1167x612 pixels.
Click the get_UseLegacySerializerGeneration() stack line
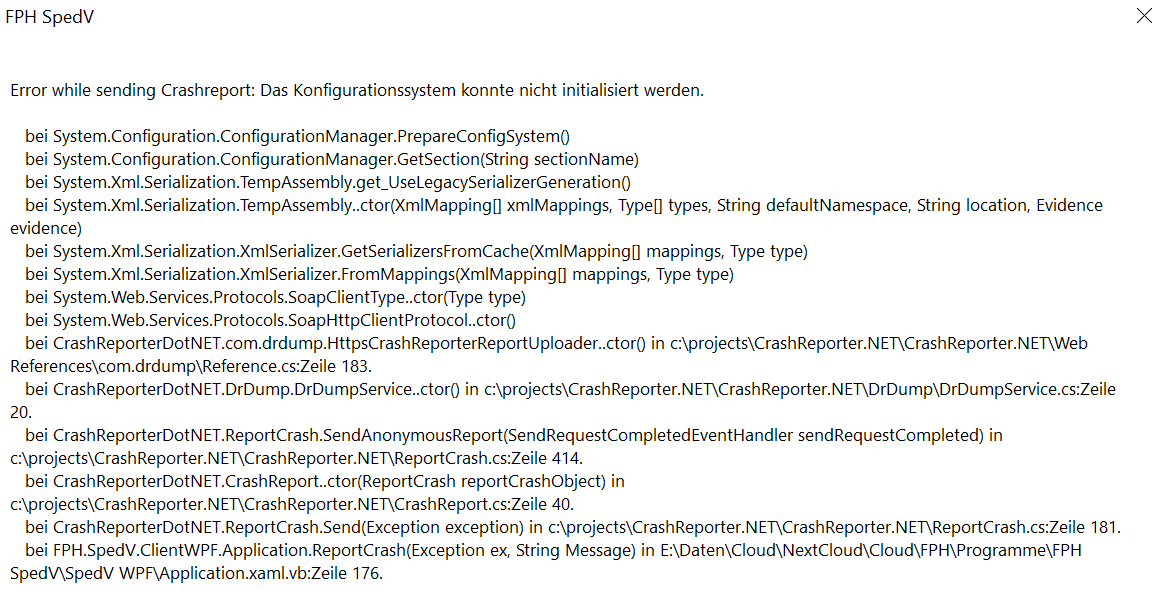(x=328, y=182)
